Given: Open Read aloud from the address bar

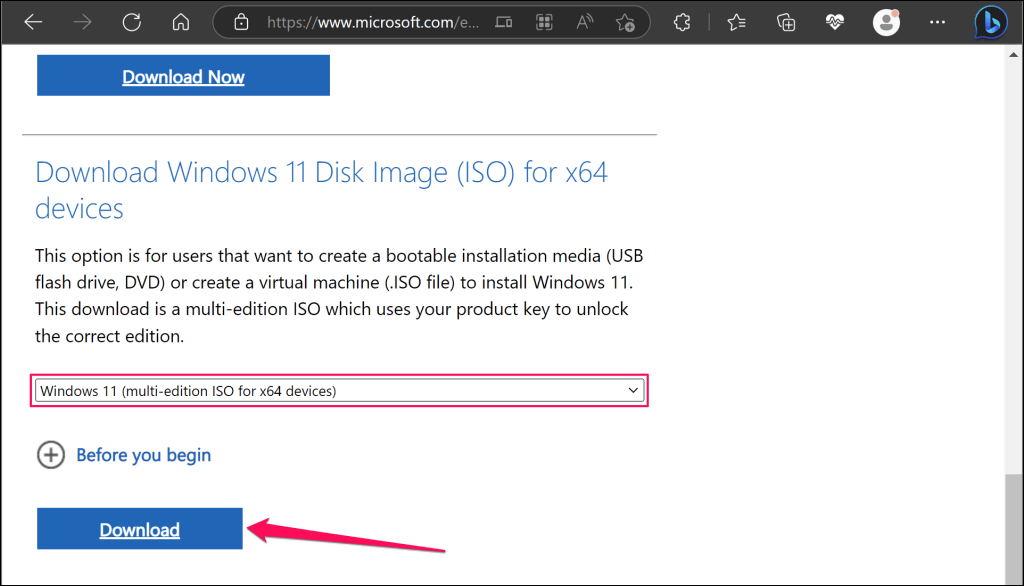Looking at the screenshot, I should [584, 22].
